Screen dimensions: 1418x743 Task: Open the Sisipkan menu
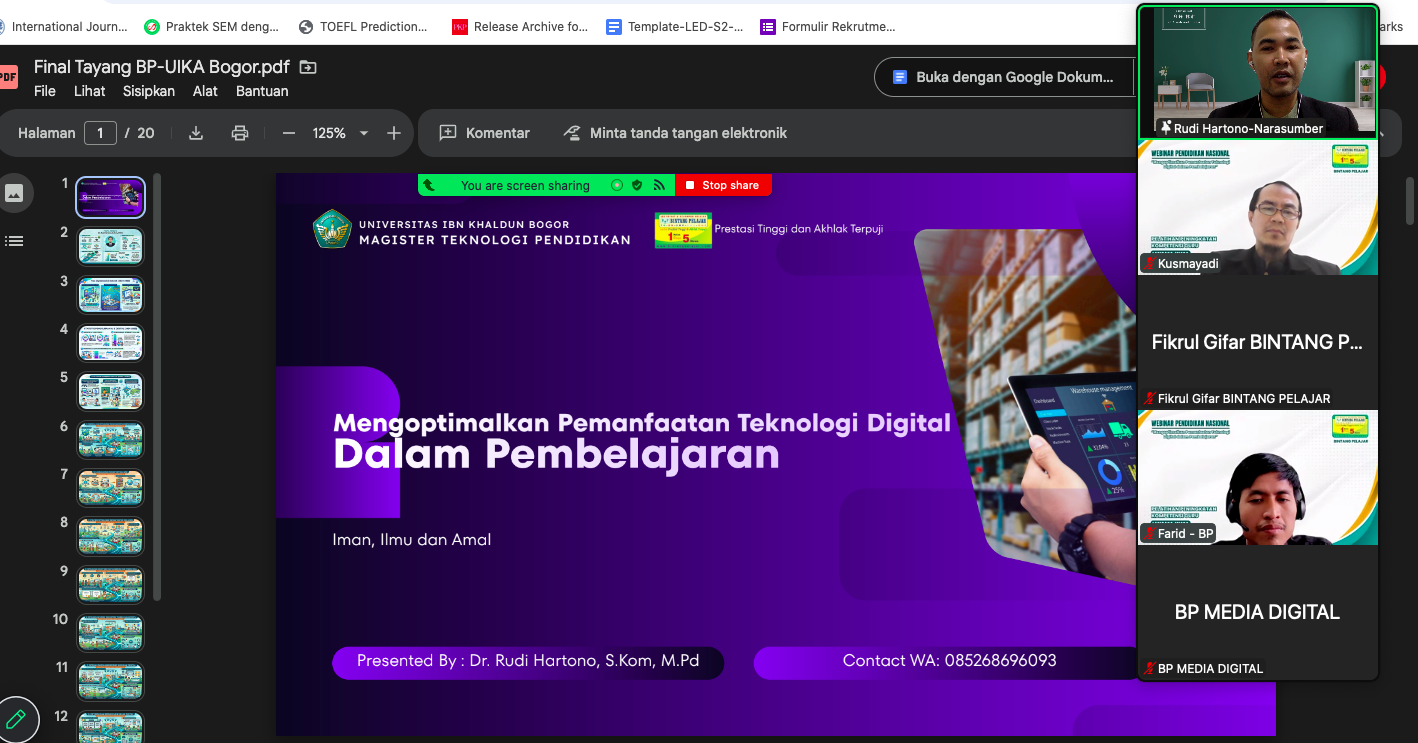pyautogui.click(x=148, y=91)
